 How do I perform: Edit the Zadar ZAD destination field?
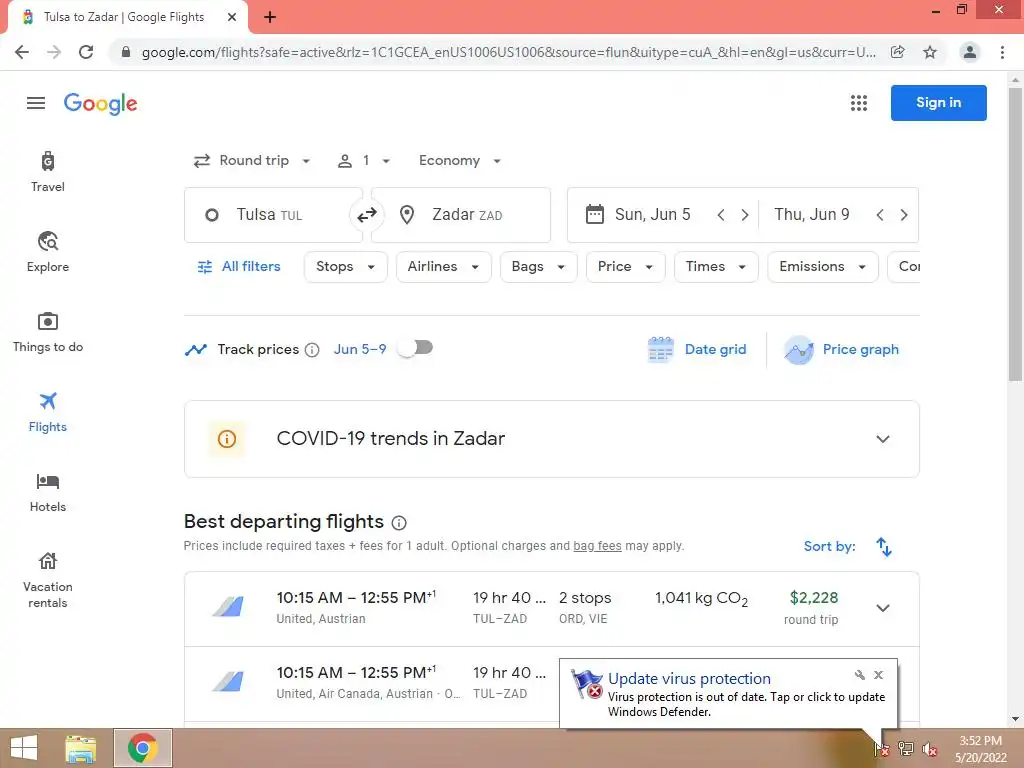(x=461, y=215)
